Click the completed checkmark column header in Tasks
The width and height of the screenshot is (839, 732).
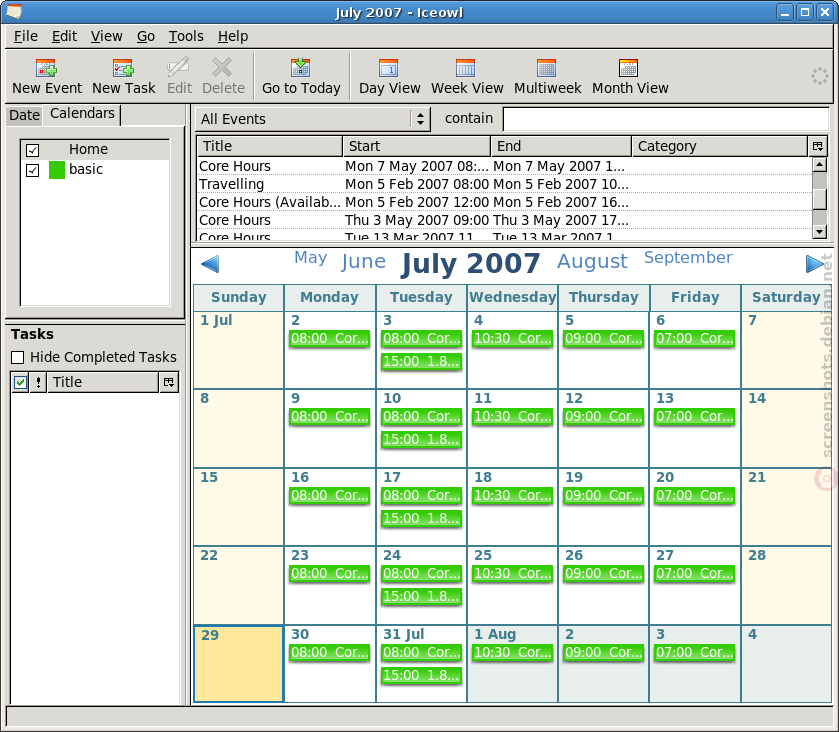[x=20, y=382]
